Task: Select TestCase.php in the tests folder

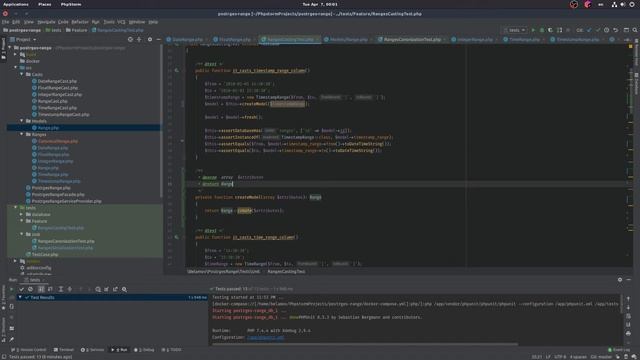Action: click(x=45, y=254)
